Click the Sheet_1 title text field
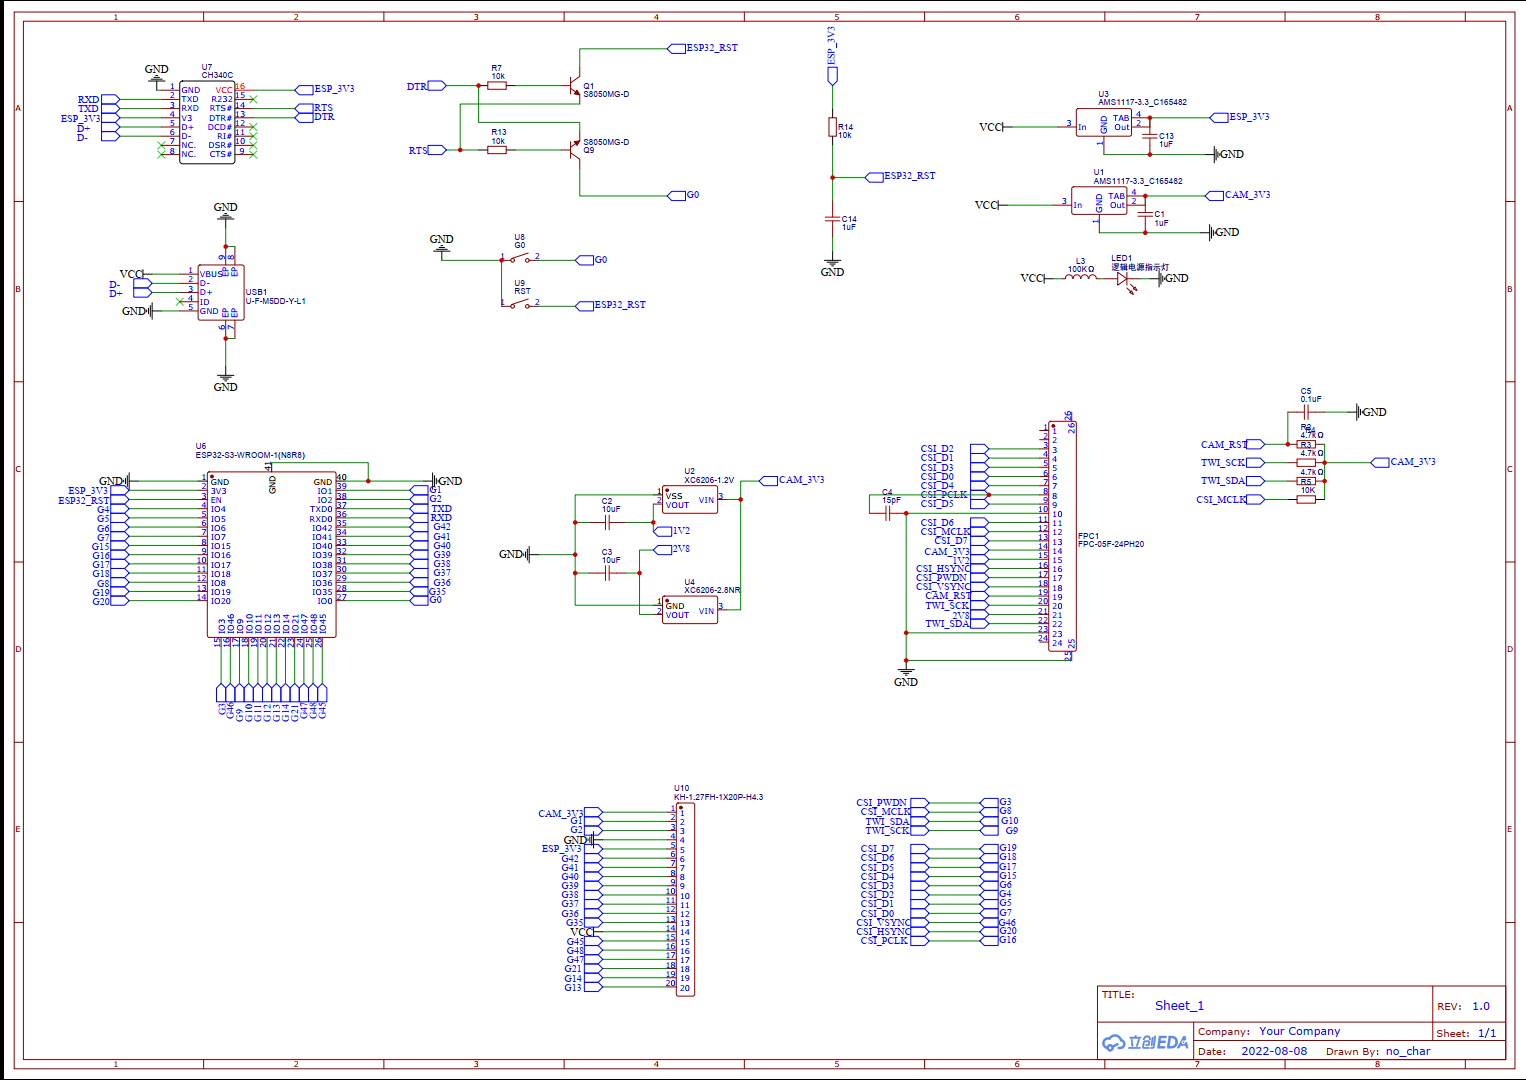This screenshot has width=1526, height=1080. [1179, 1005]
